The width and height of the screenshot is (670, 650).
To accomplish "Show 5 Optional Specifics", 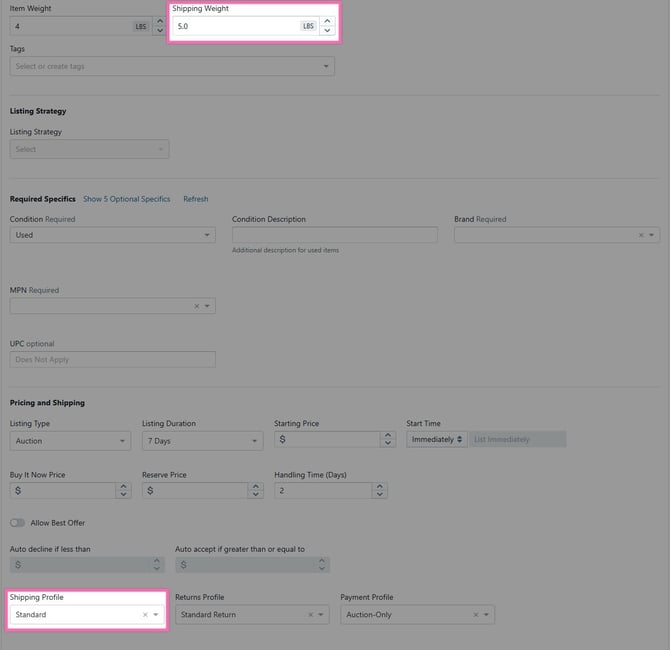I will 126,199.
